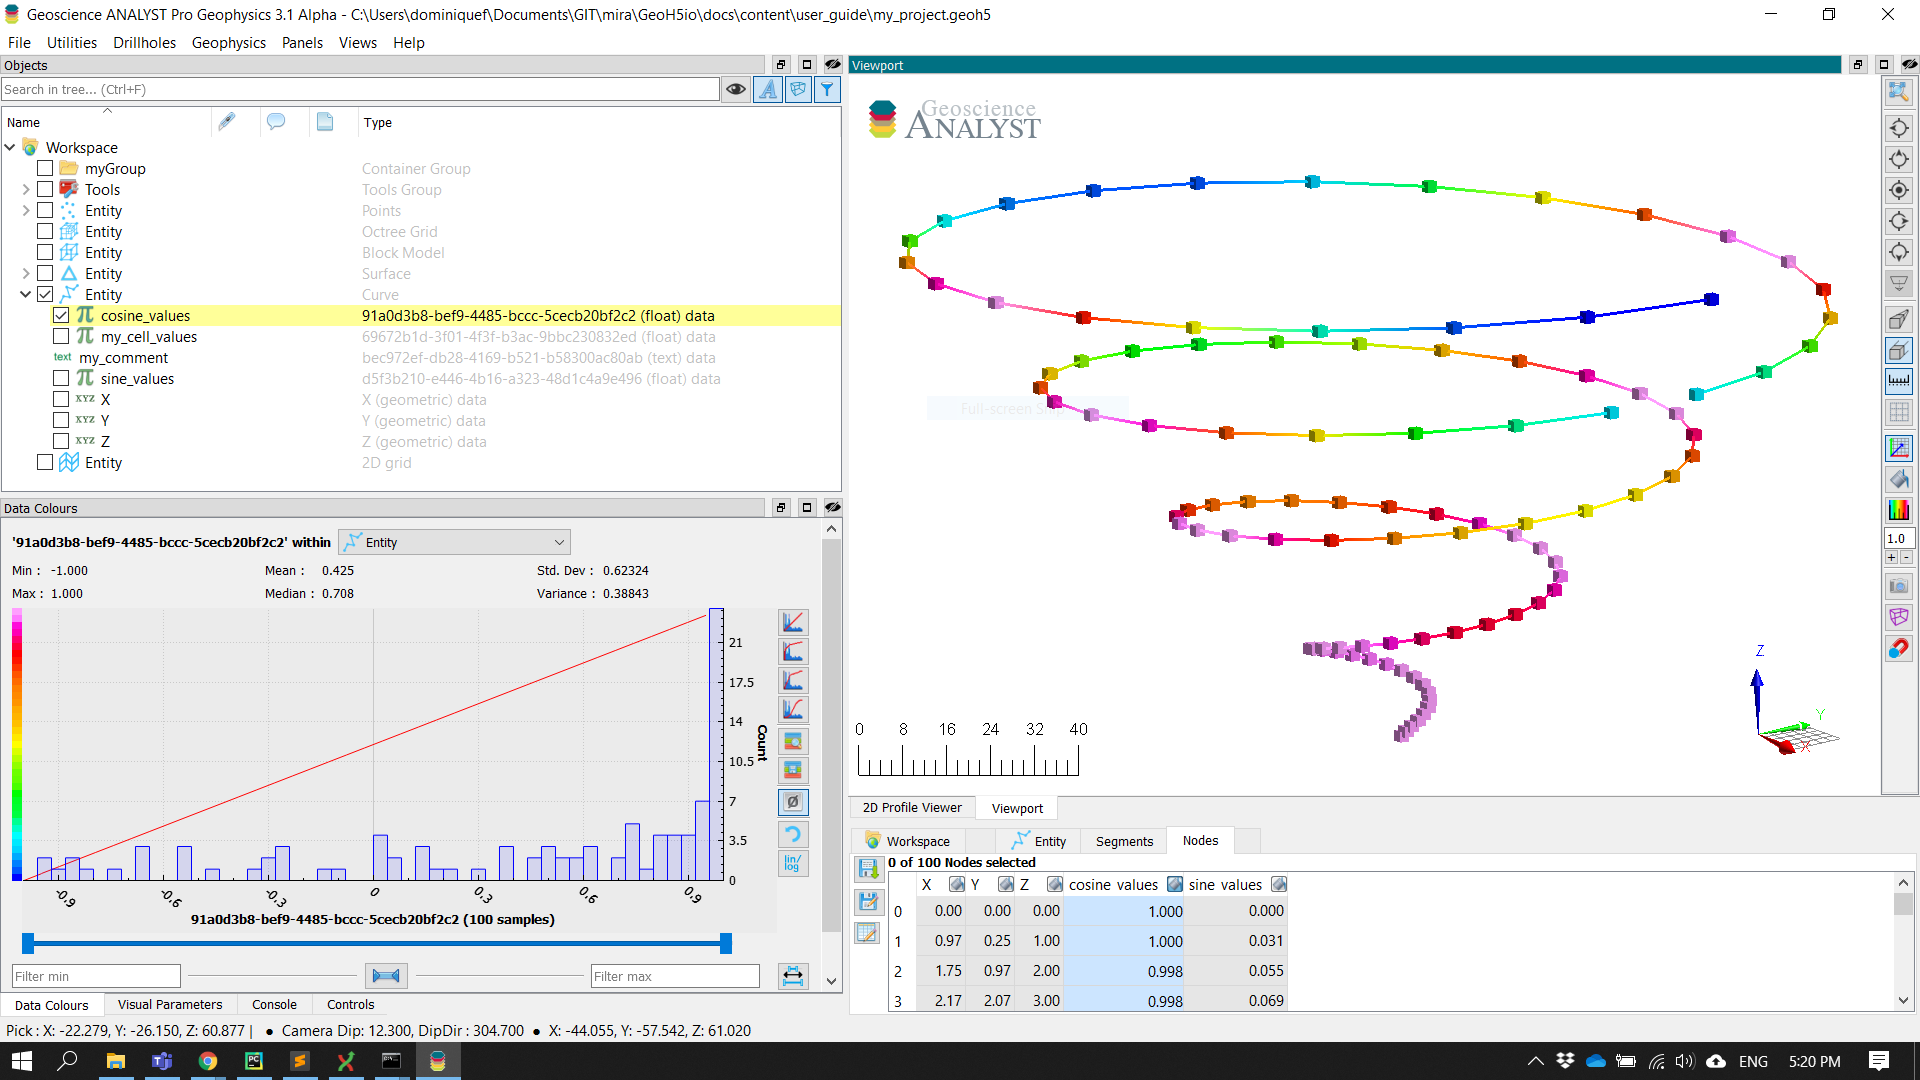The image size is (1920, 1080).
Task: Switch to the Console tab
Action: coord(274,1004)
